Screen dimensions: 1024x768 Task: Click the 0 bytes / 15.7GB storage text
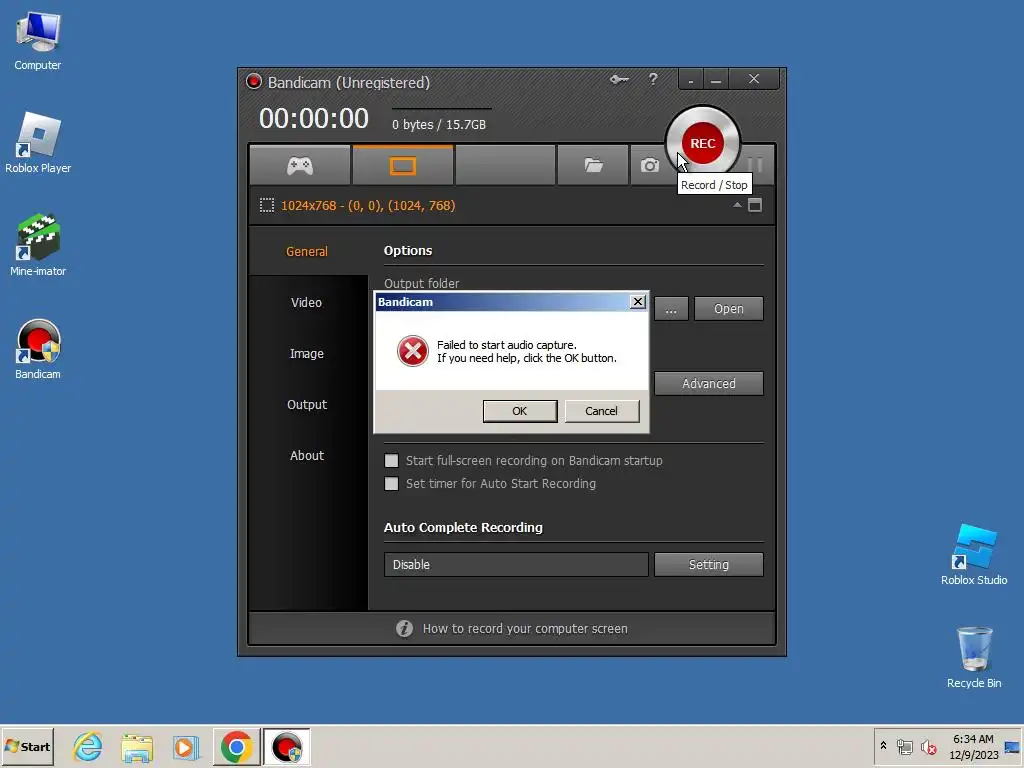pos(439,124)
